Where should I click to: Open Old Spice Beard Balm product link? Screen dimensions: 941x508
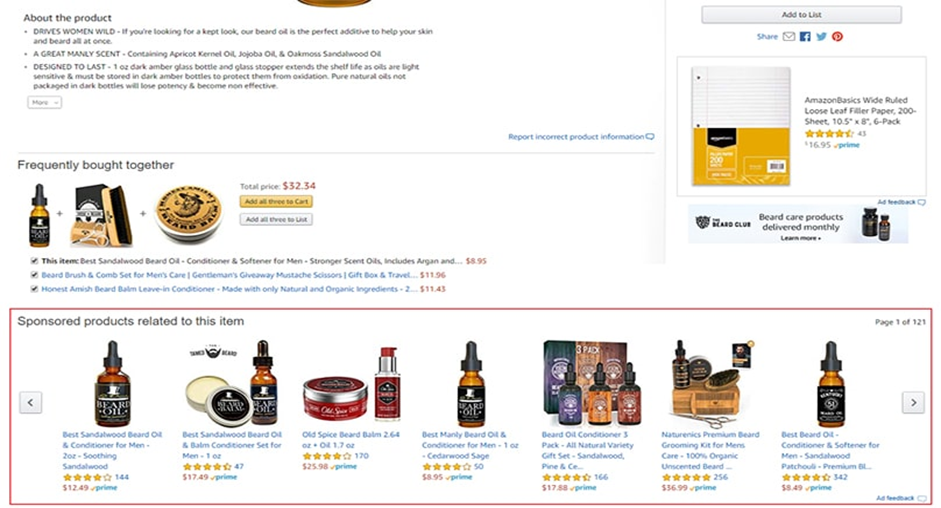pyautogui.click(x=350, y=440)
